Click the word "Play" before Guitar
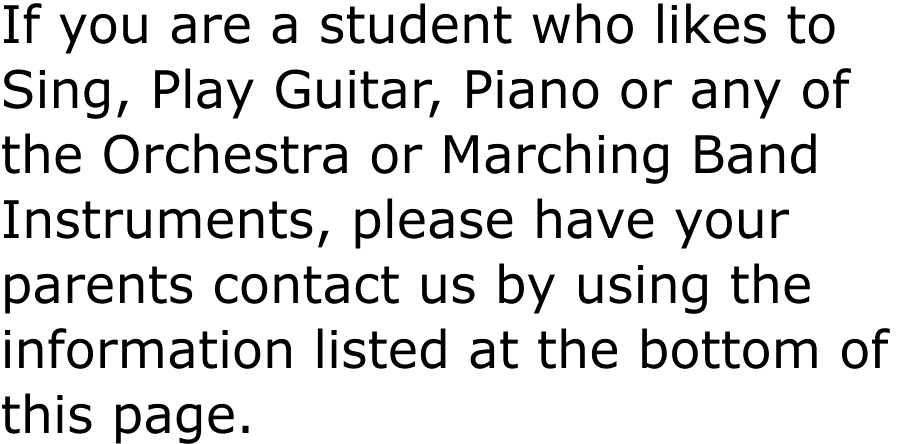Image resolution: width=899 pixels, height=444 pixels. [202, 95]
